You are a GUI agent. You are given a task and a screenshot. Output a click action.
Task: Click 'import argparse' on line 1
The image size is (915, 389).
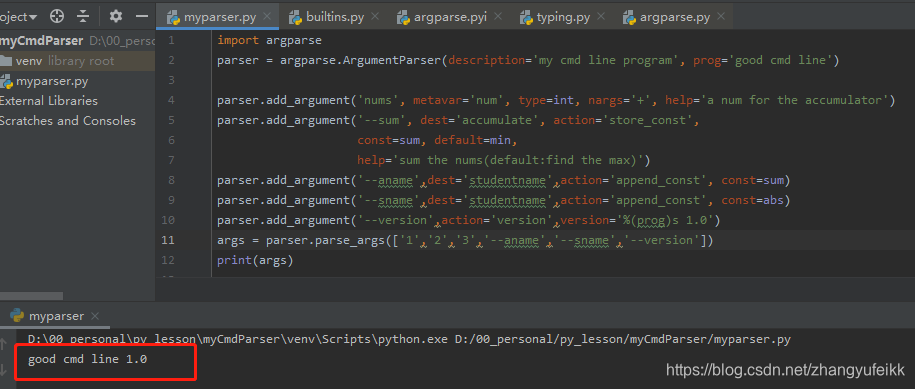tap(269, 40)
